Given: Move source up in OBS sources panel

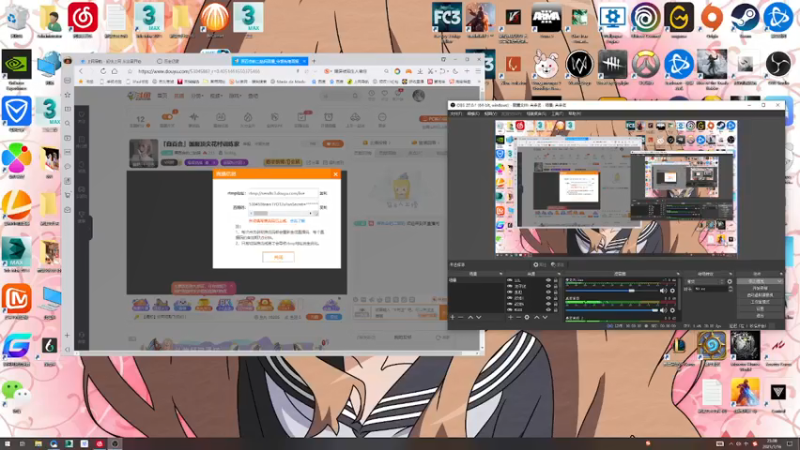Looking at the screenshot, I should coord(537,317).
